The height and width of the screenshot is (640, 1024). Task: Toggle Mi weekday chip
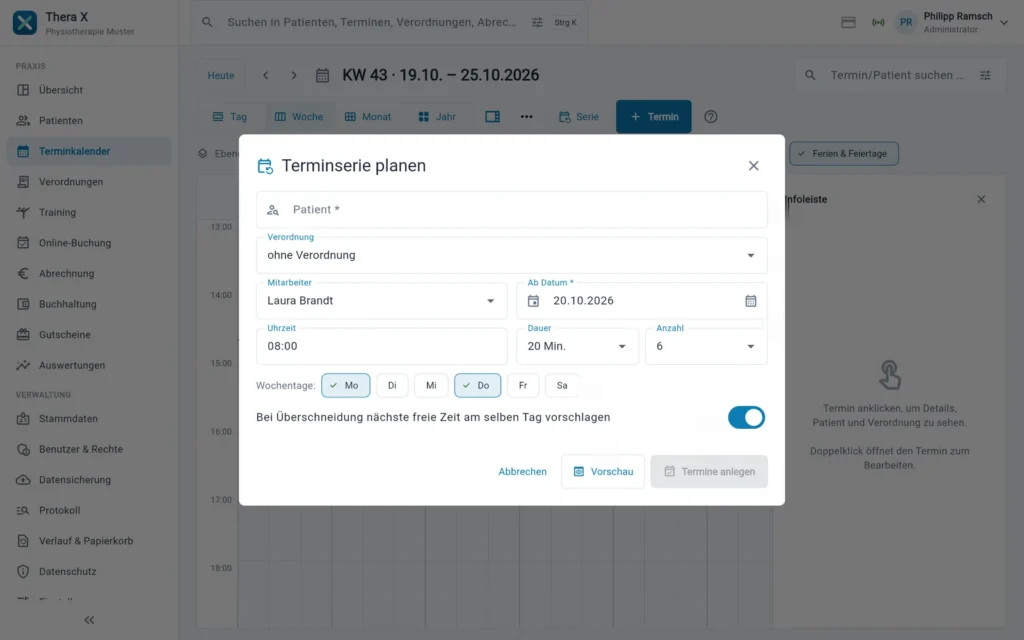pyautogui.click(x=431, y=385)
